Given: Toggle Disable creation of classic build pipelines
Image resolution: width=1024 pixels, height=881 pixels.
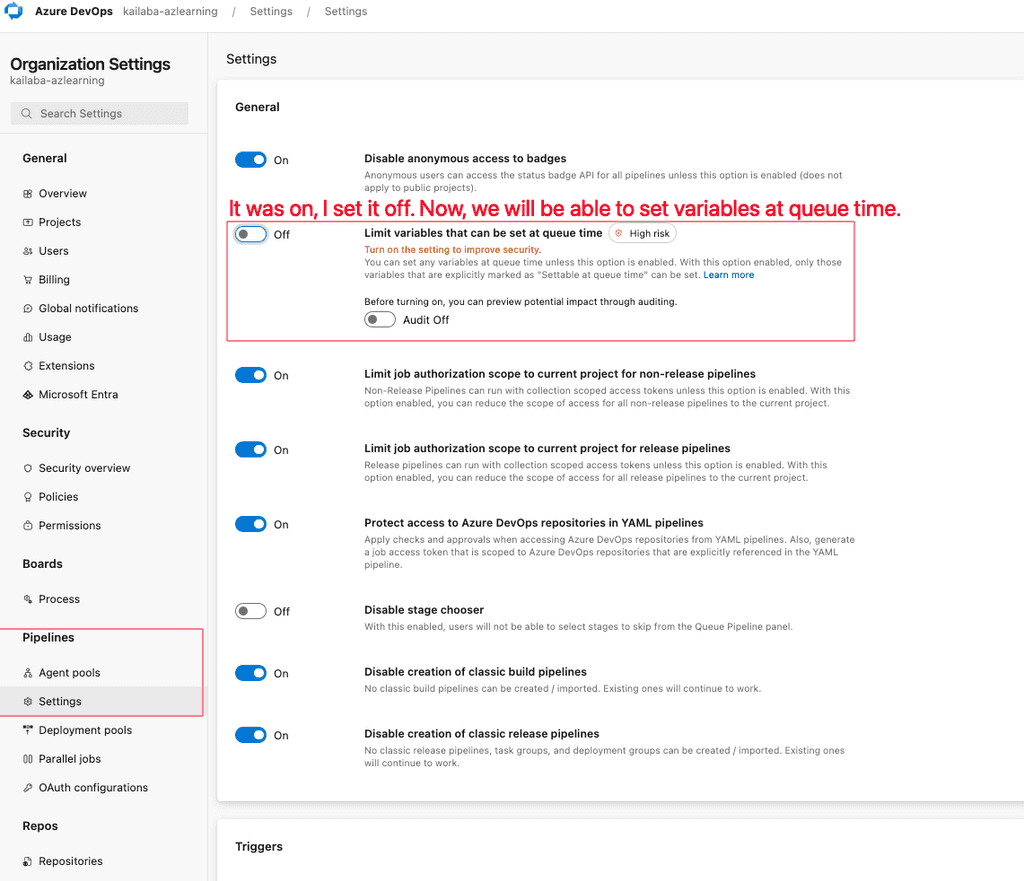Looking at the screenshot, I should coord(251,673).
